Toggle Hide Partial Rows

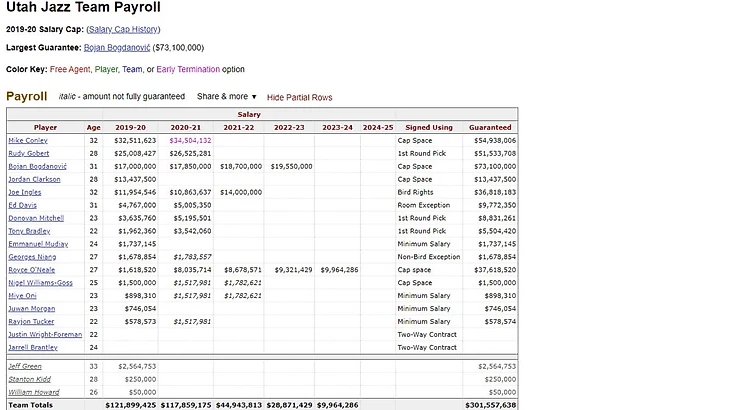click(x=299, y=97)
